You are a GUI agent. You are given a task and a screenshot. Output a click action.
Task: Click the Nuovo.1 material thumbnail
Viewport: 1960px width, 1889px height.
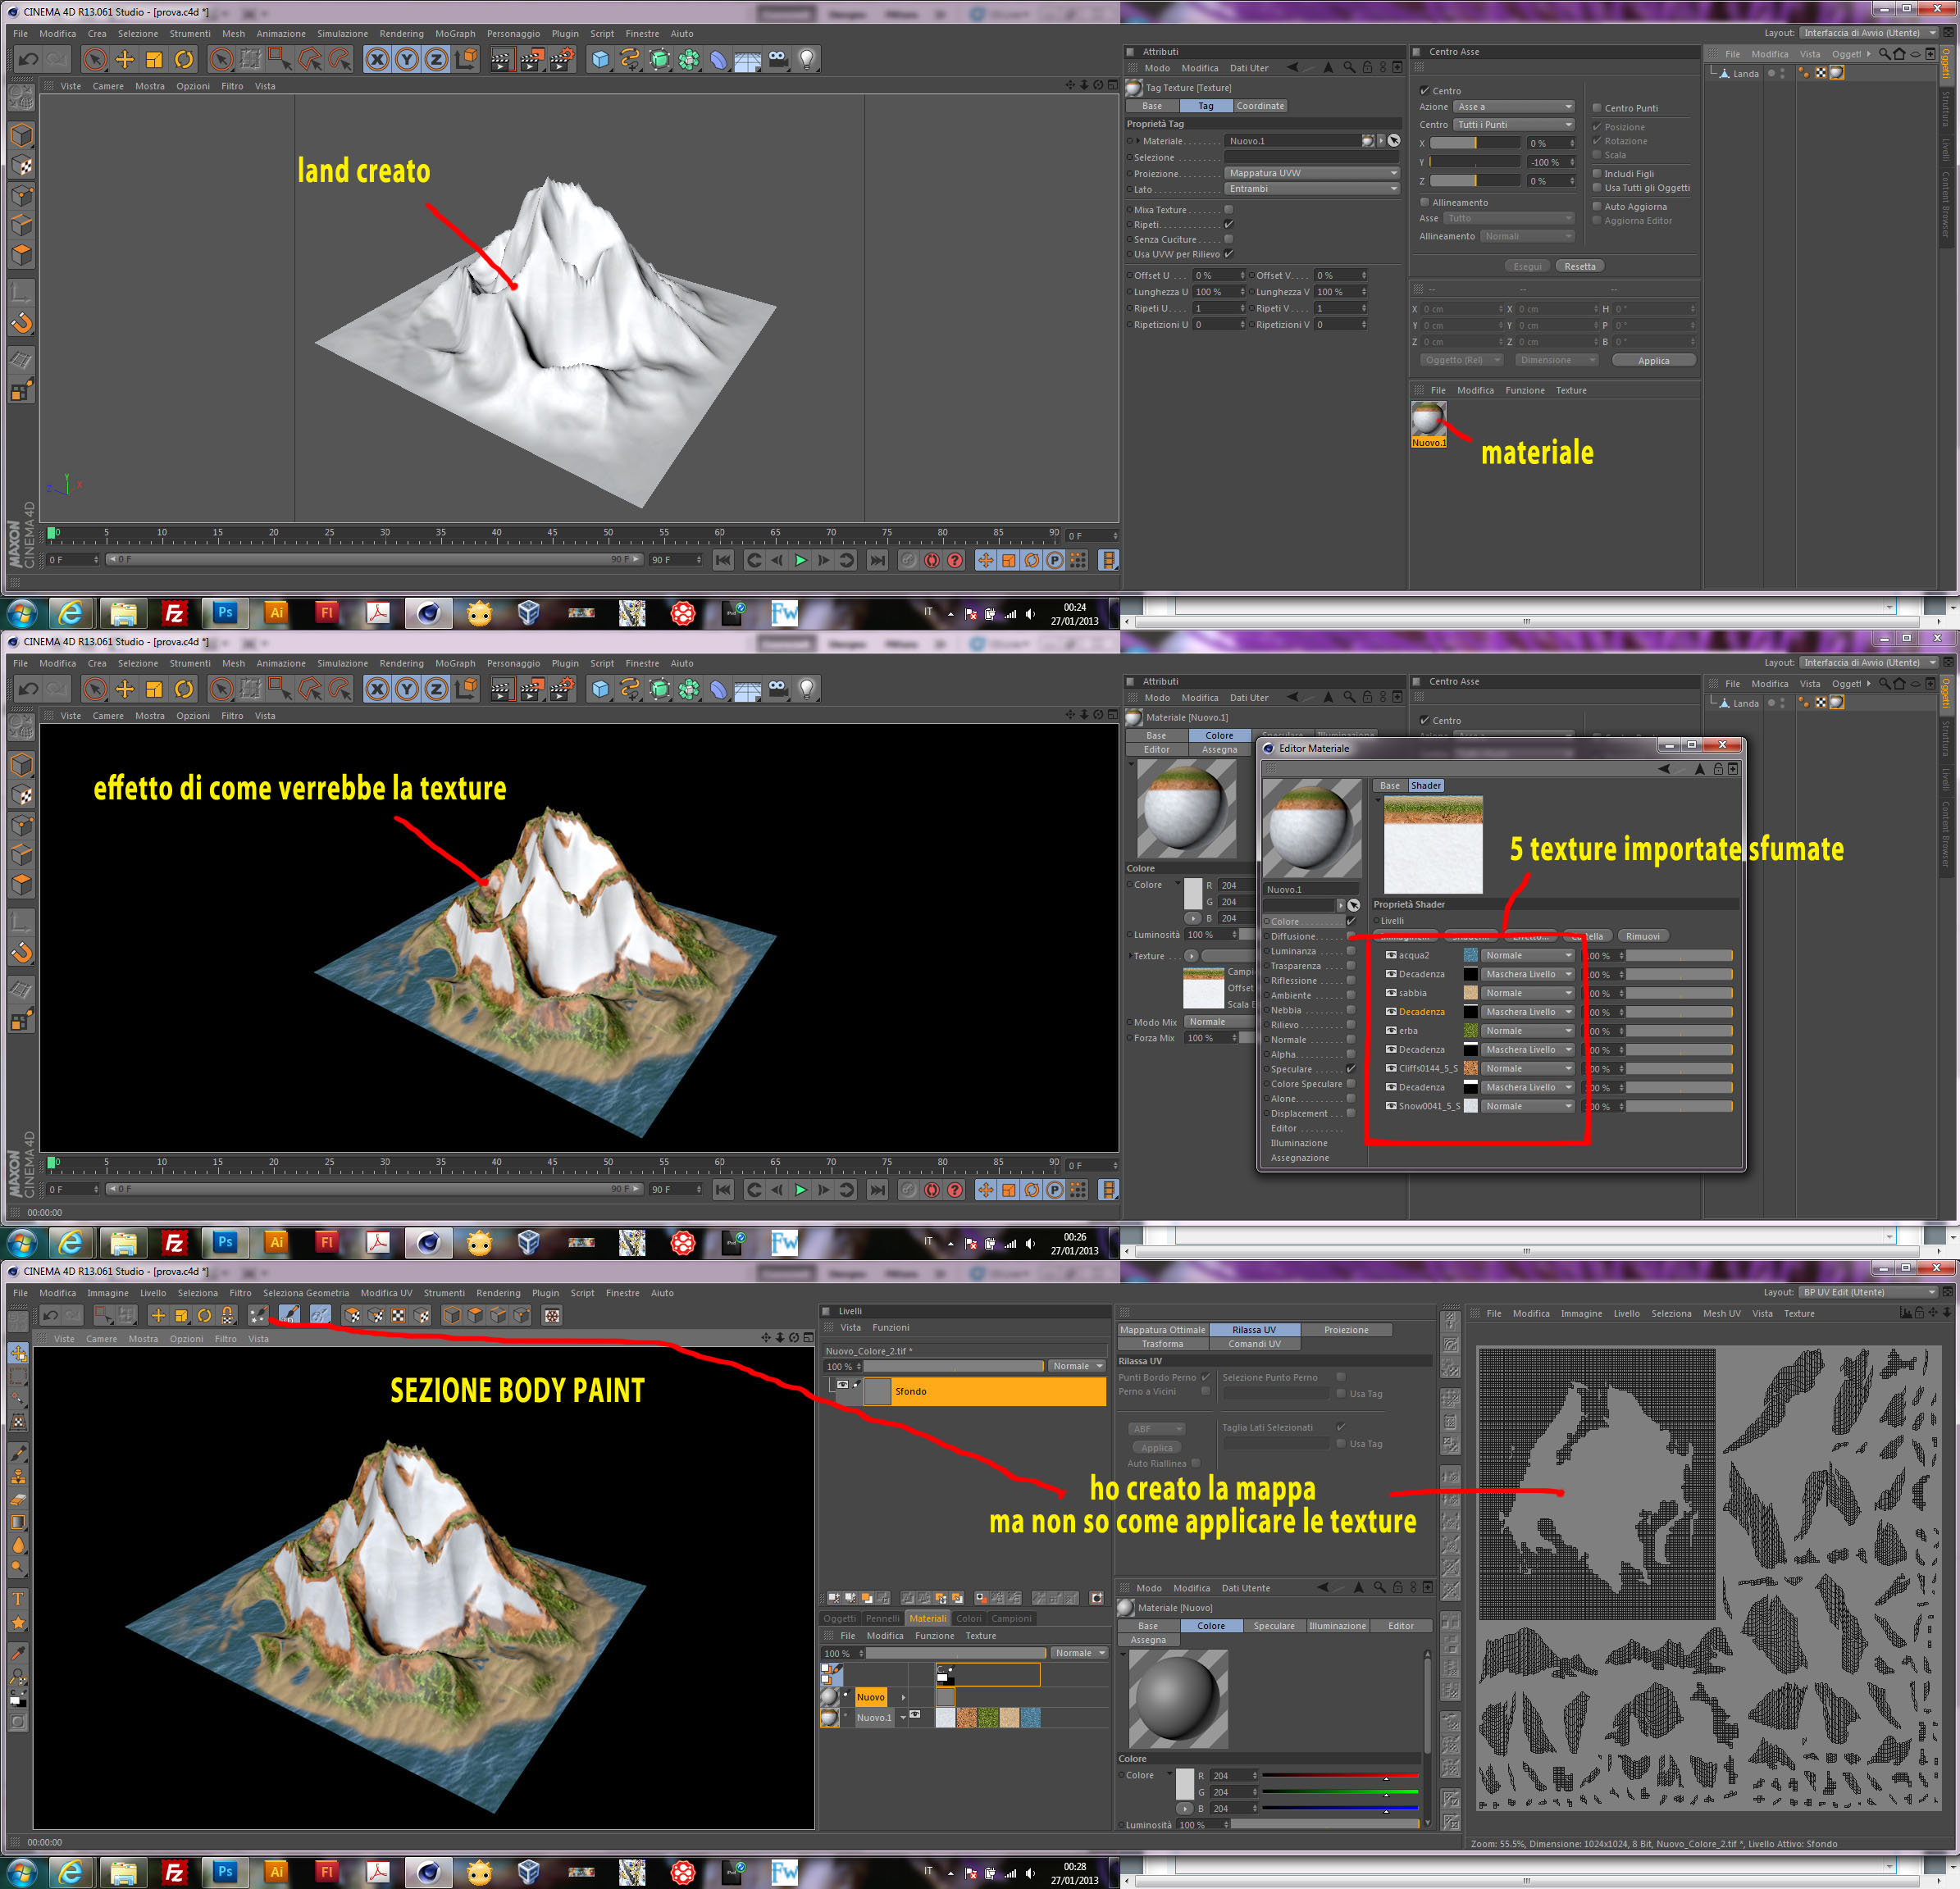tap(1428, 420)
